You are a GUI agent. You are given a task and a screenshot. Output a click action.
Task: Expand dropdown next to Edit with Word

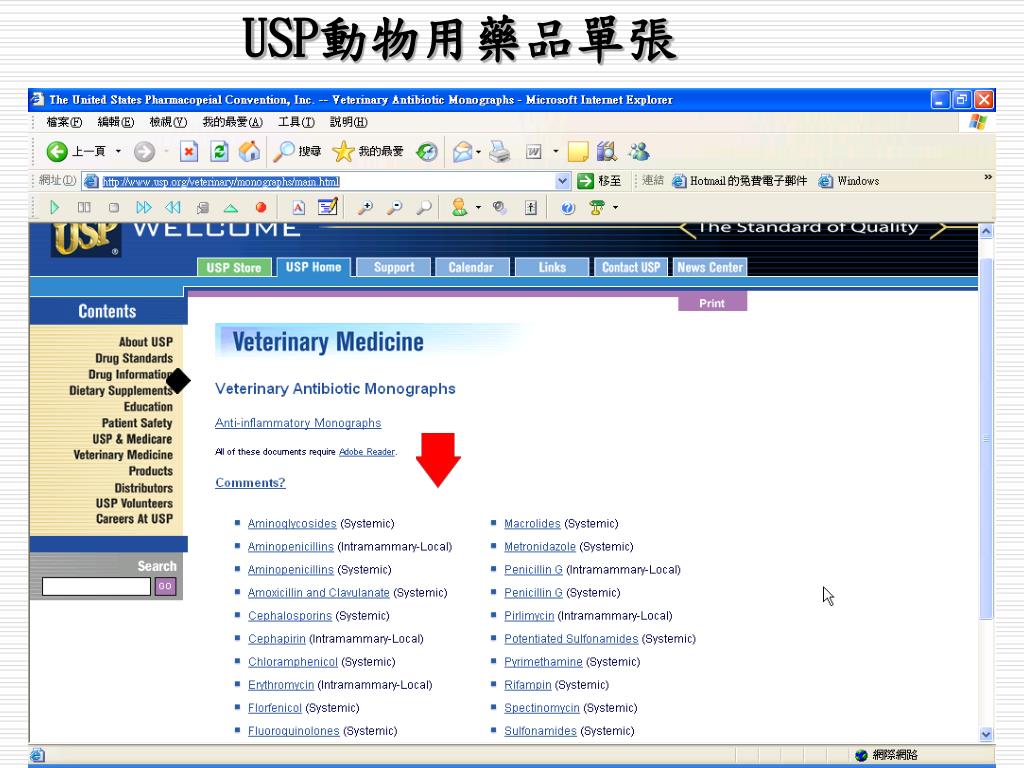click(556, 152)
